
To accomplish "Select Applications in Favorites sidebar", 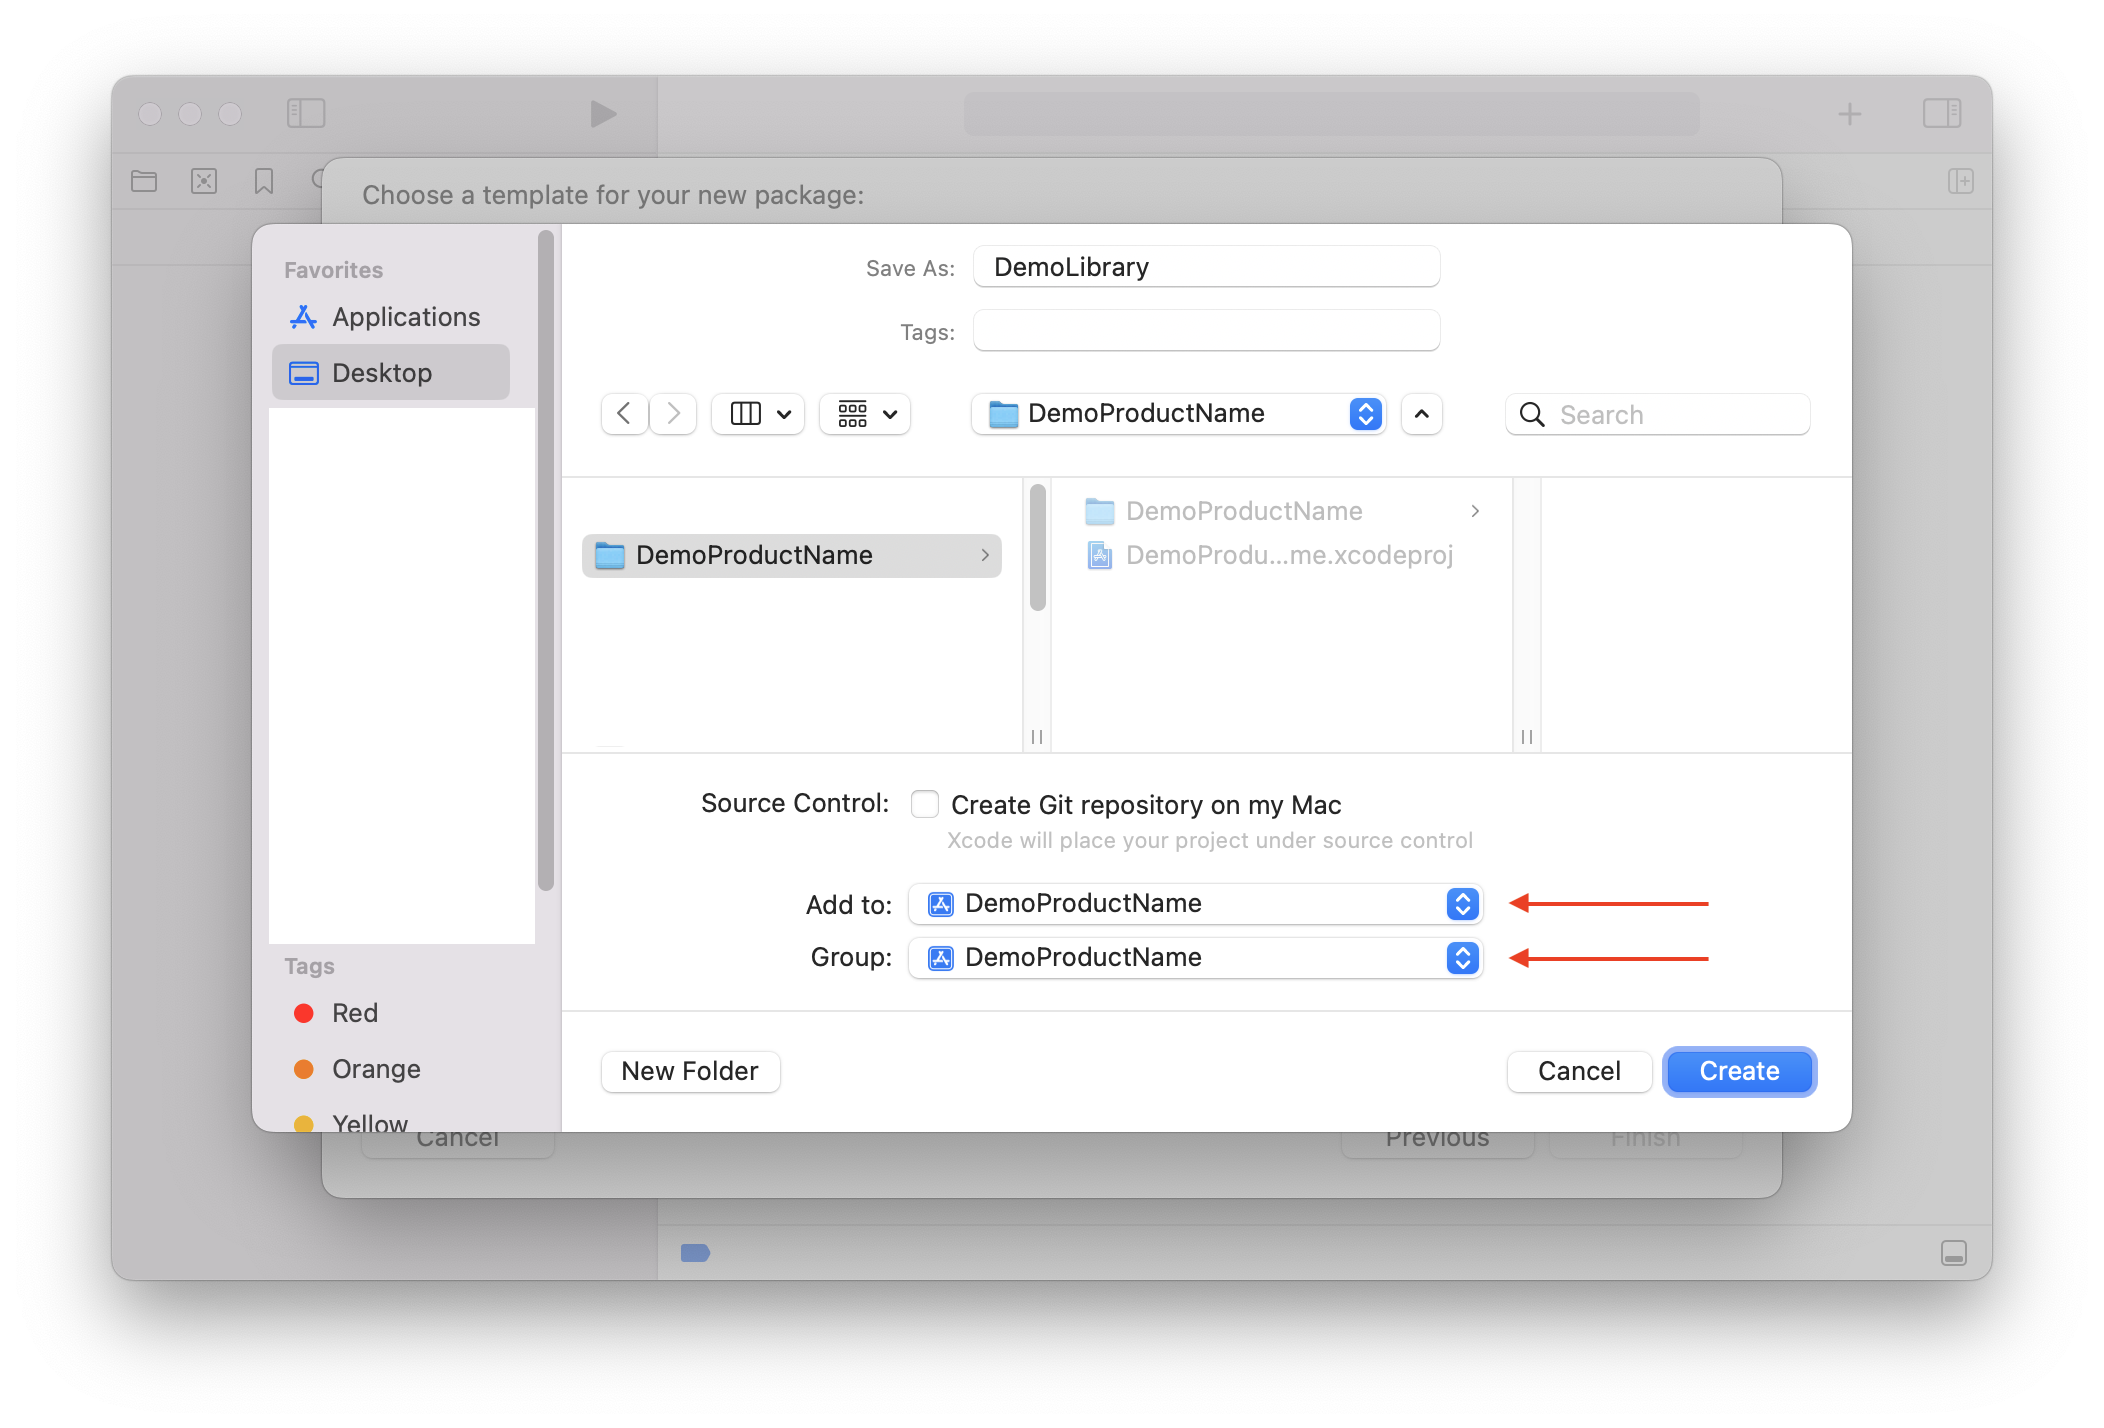I will [391, 317].
